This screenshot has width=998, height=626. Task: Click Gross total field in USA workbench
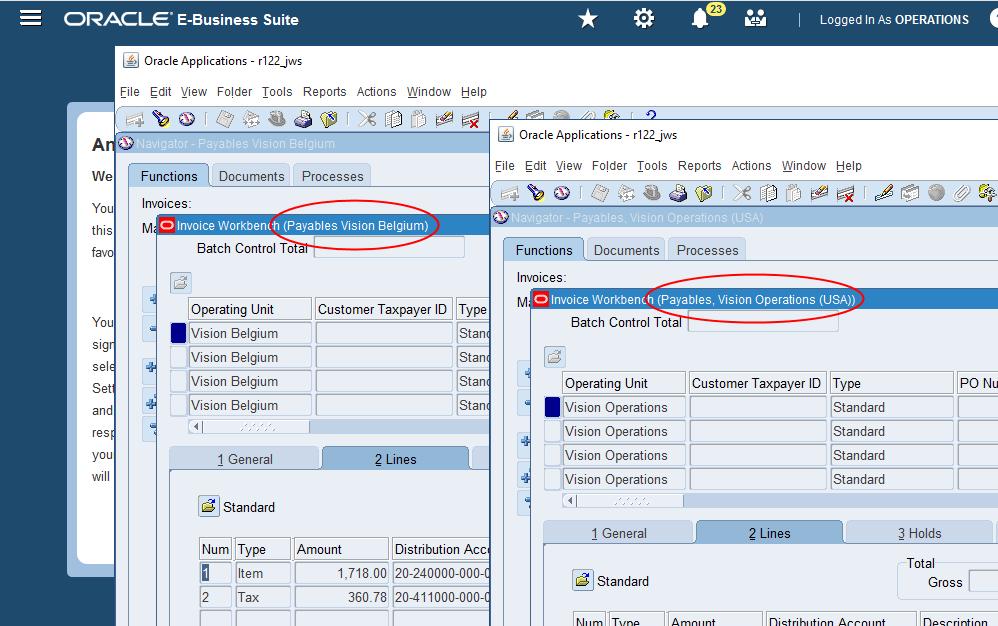983,581
